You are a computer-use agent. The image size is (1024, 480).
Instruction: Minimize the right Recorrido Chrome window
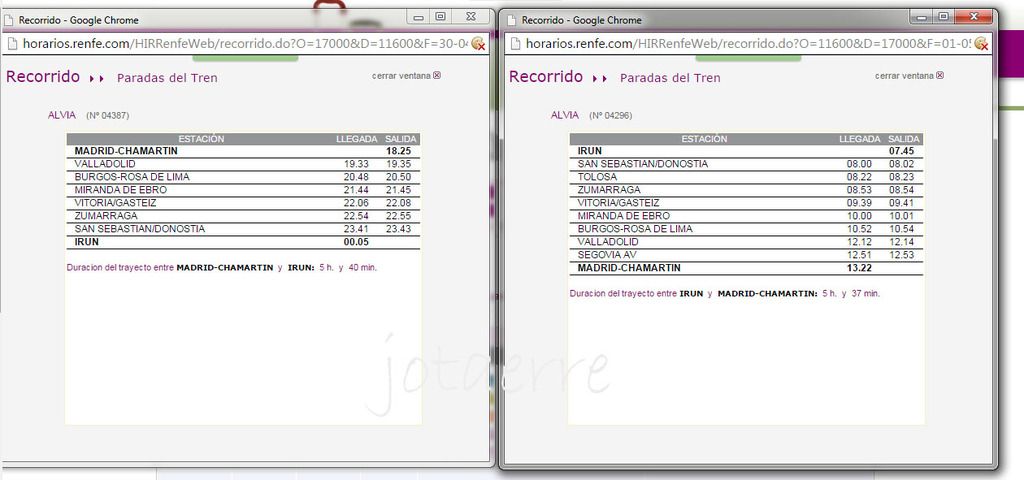(x=923, y=17)
